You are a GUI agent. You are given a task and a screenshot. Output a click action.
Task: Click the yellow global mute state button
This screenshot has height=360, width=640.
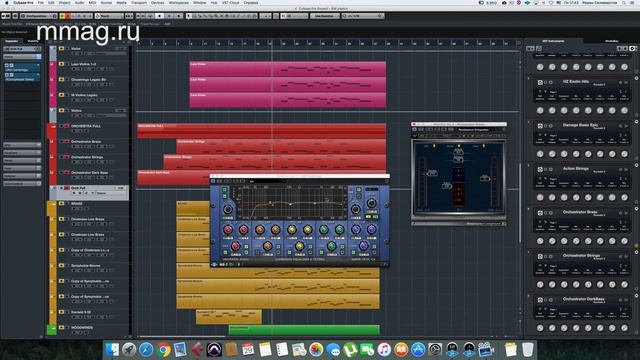coord(62,16)
